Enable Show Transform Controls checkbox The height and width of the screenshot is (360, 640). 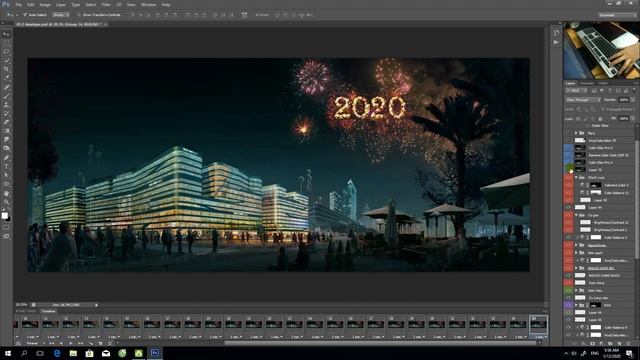point(79,15)
